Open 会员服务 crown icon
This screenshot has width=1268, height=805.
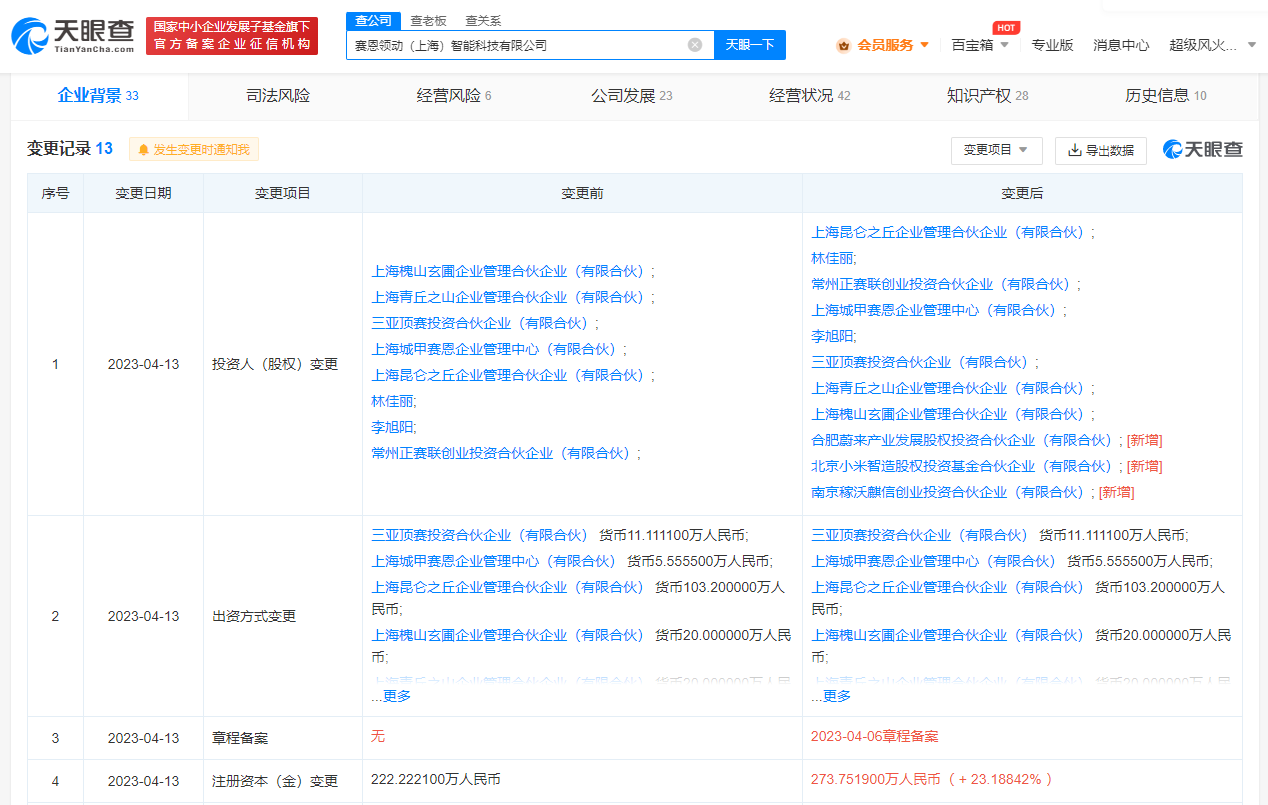tap(843, 45)
